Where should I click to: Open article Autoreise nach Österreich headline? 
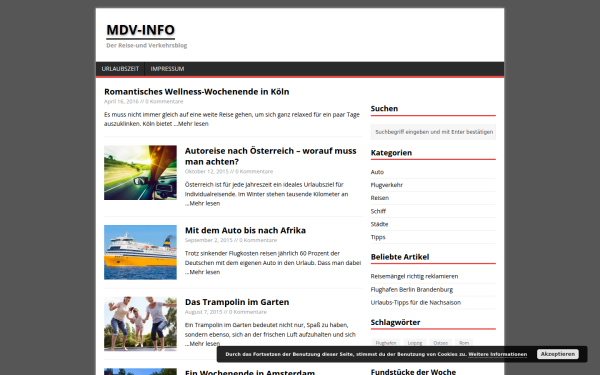(x=271, y=156)
